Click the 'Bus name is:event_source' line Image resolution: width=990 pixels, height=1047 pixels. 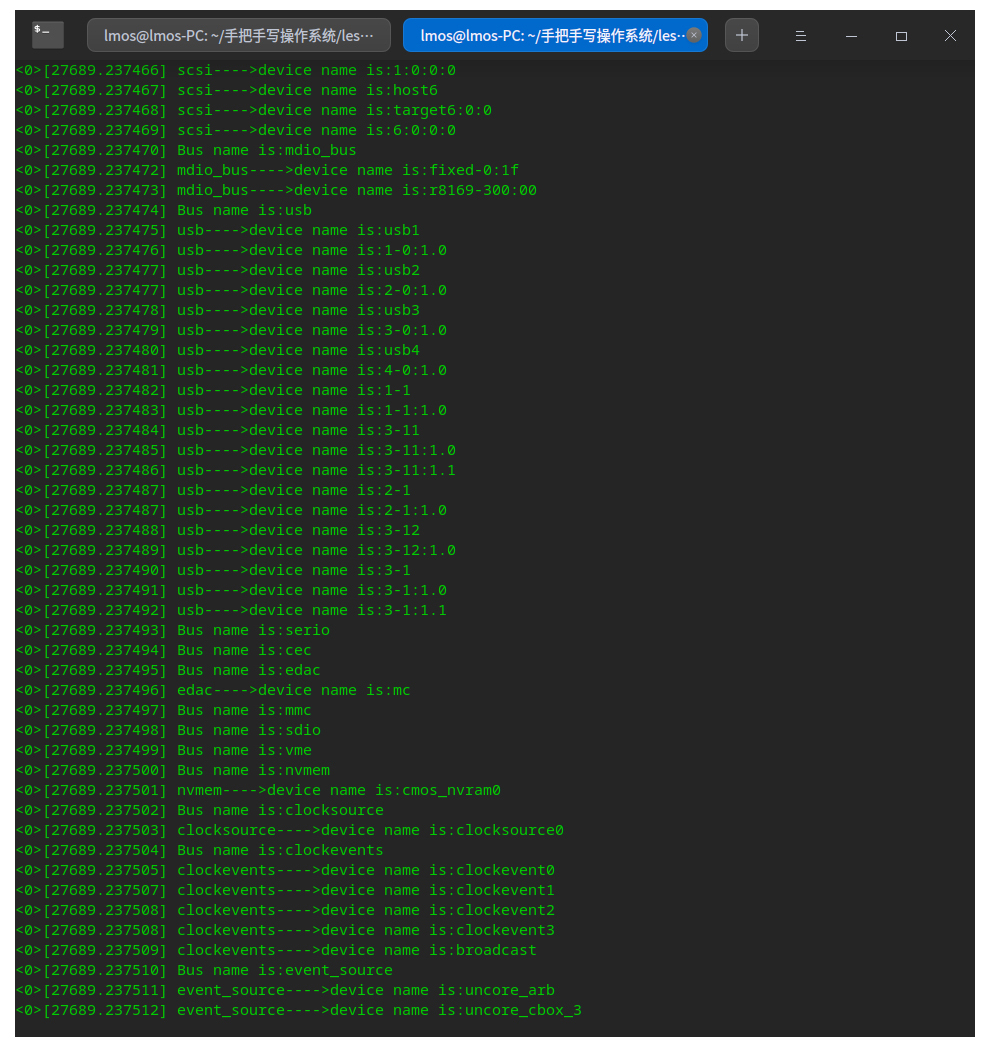pos(284,970)
